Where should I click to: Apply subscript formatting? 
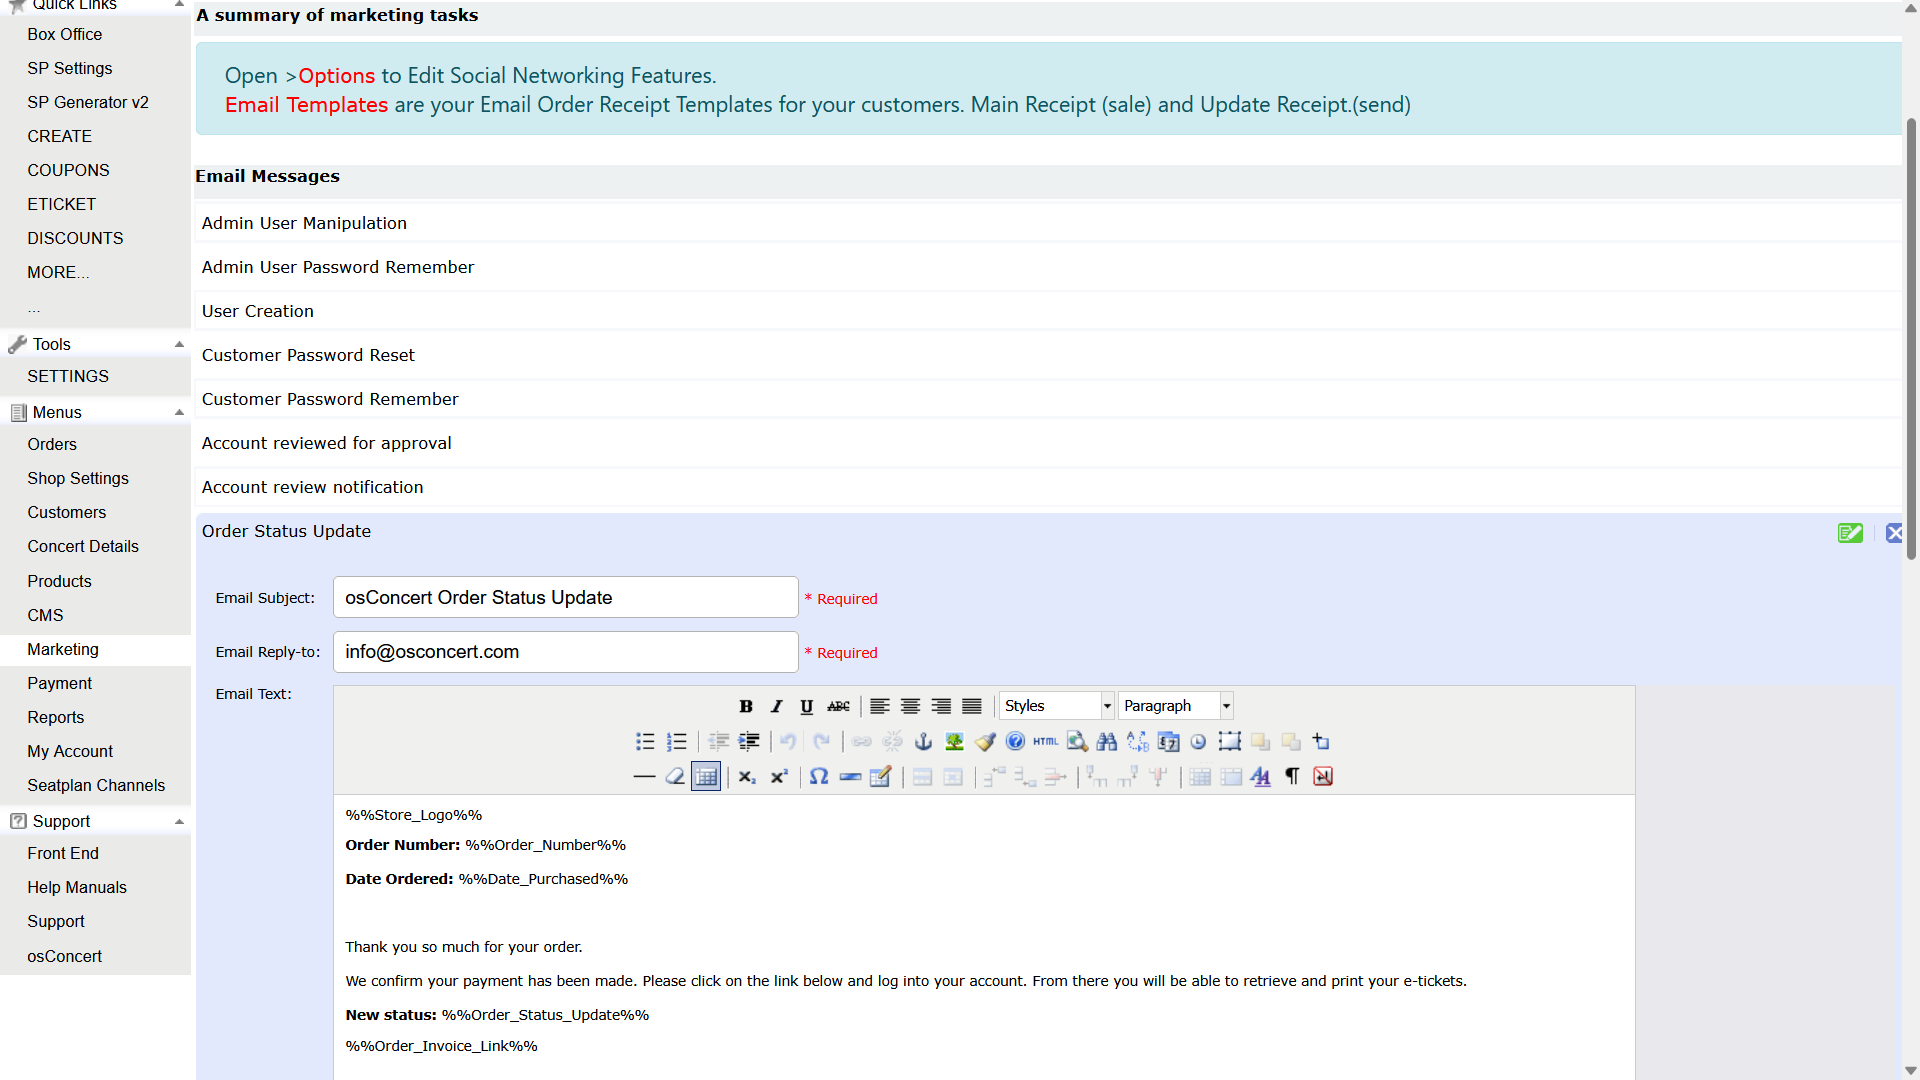click(747, 777)
